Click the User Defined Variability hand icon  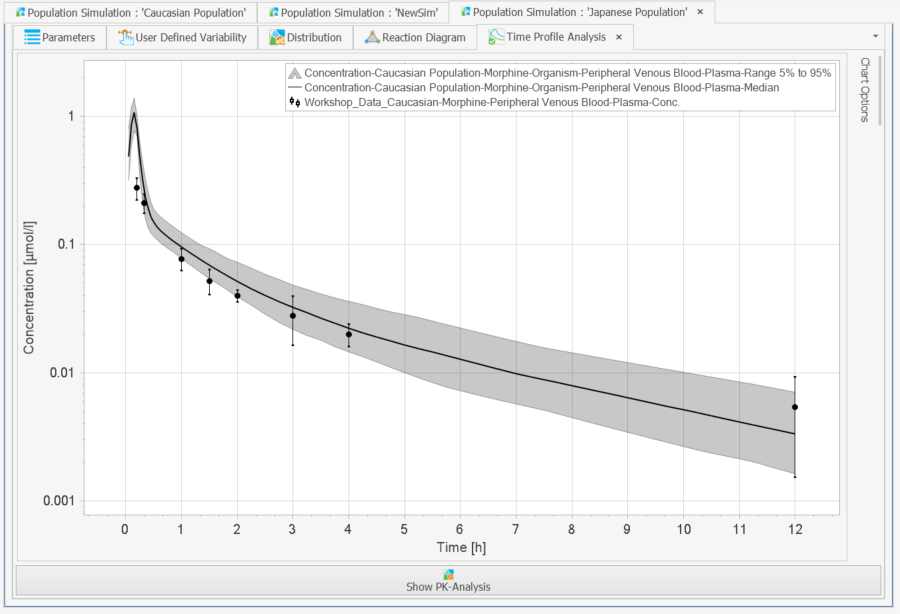point(125,37)
